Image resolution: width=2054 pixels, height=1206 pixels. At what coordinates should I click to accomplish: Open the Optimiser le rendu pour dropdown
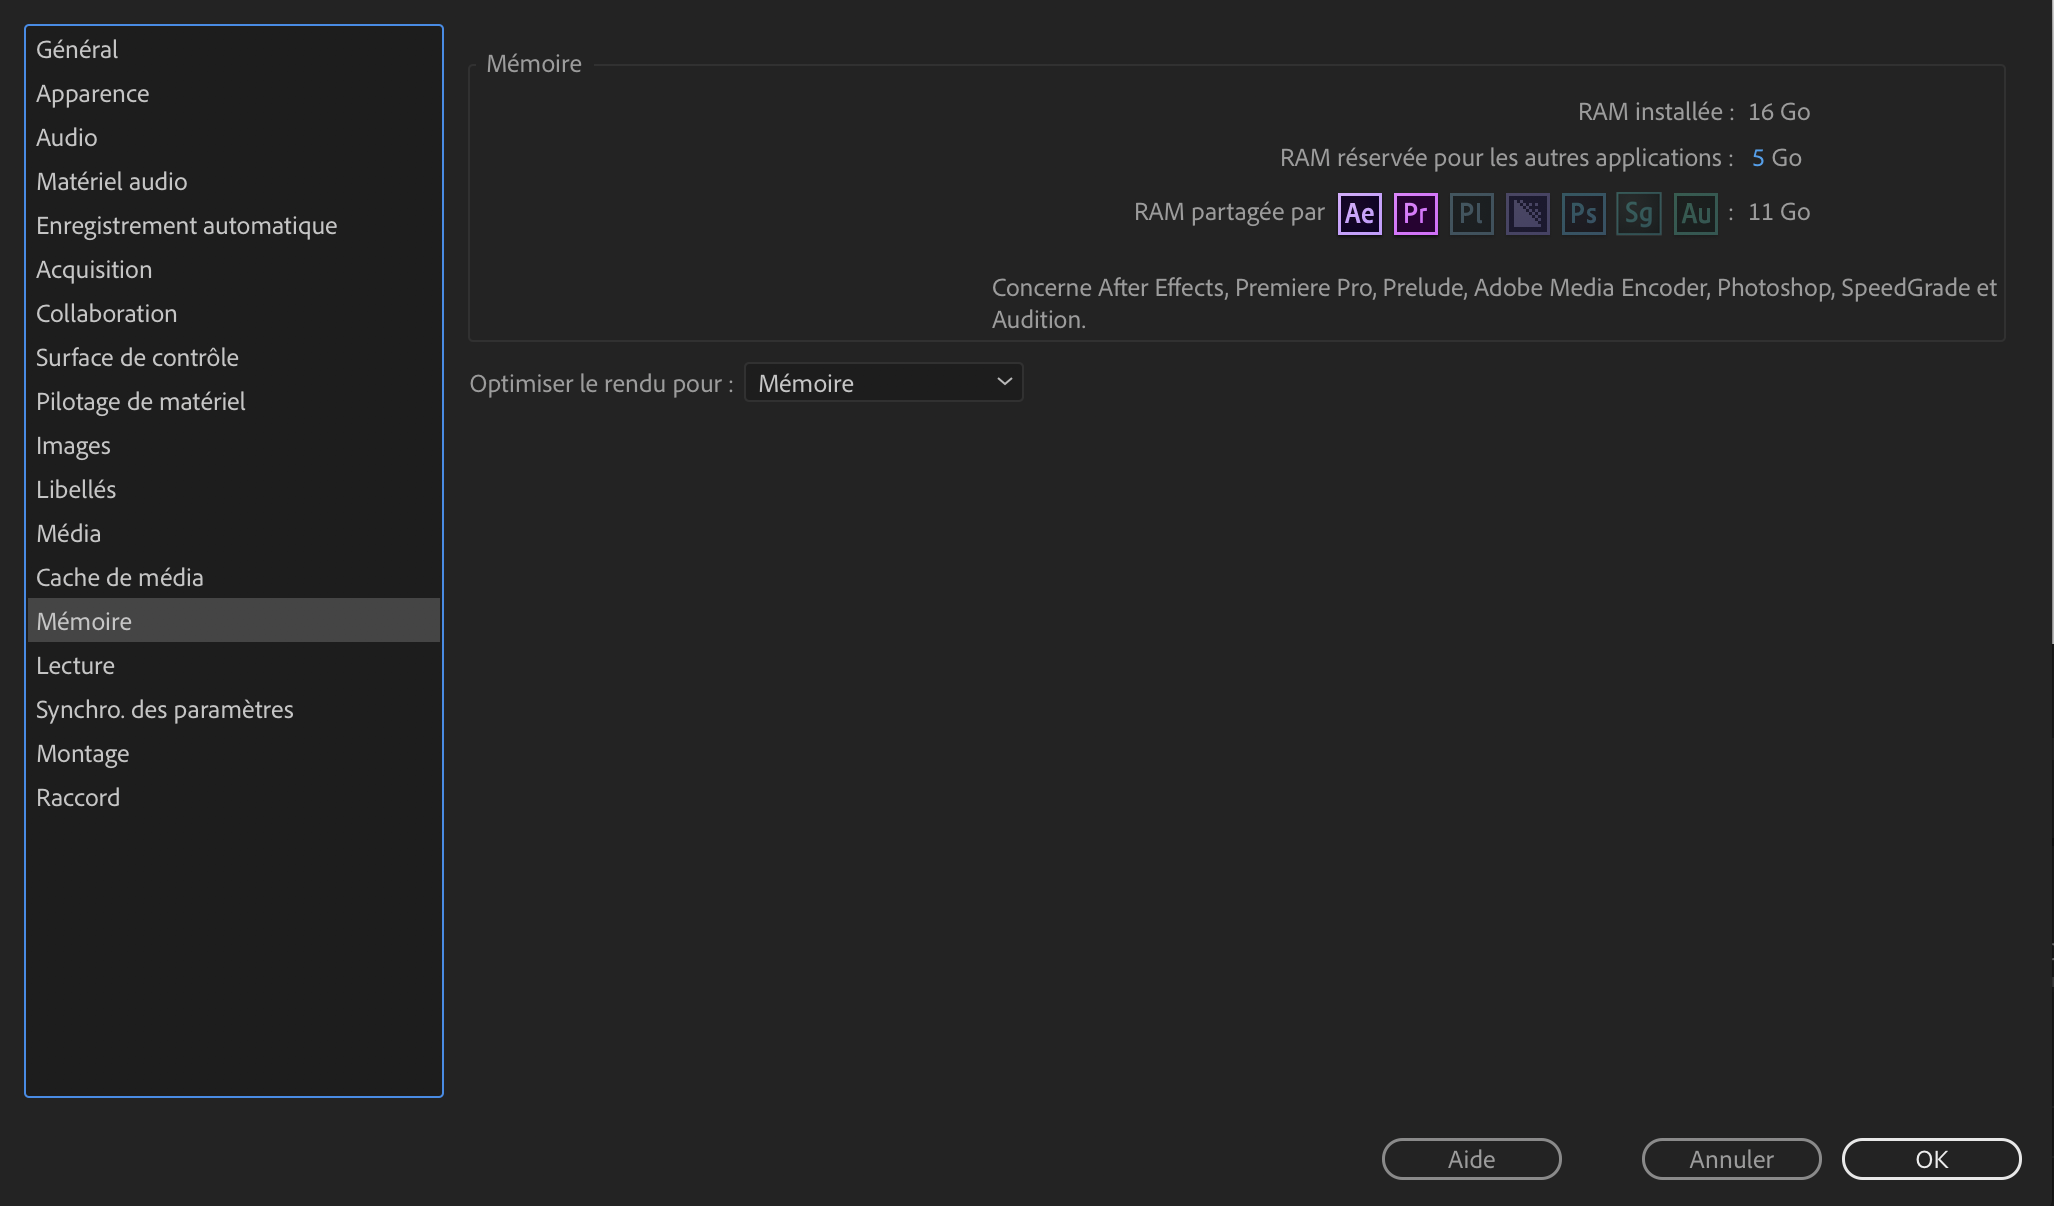point(883,383)
